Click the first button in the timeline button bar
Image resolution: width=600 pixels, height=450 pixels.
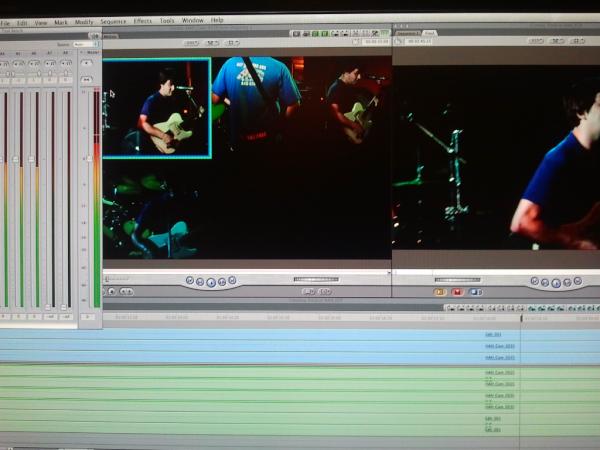[450, 308]
